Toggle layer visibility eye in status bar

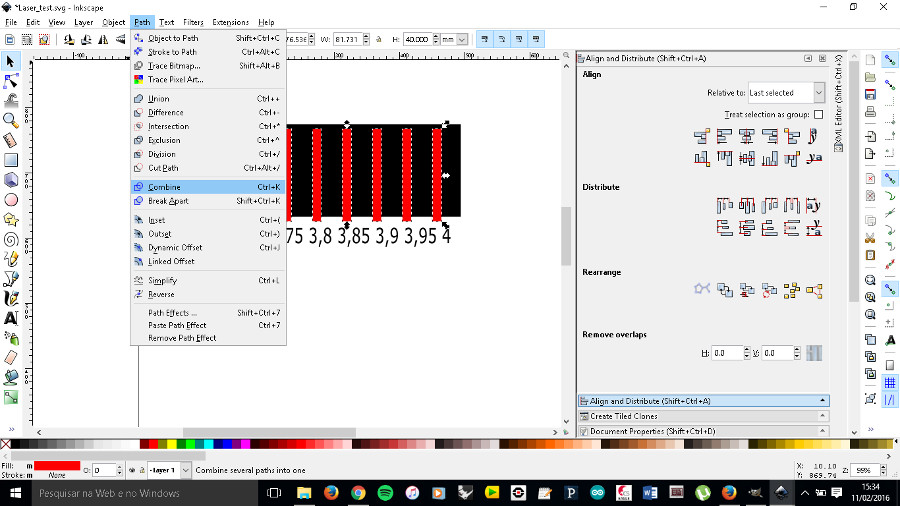point(132,470)
